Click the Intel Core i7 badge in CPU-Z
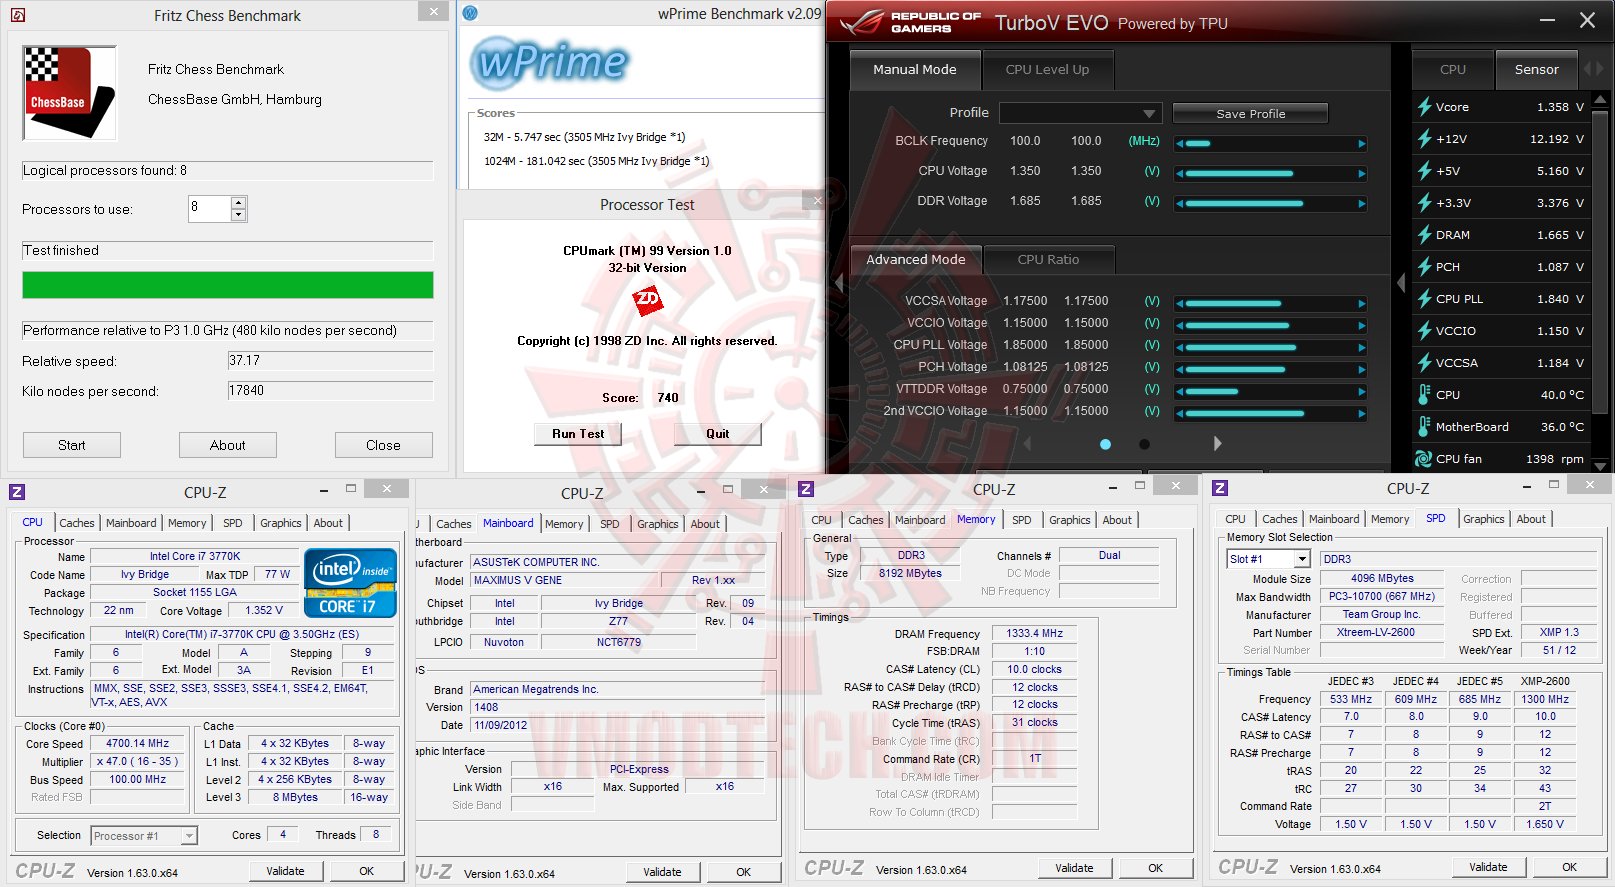 point(350,582)
